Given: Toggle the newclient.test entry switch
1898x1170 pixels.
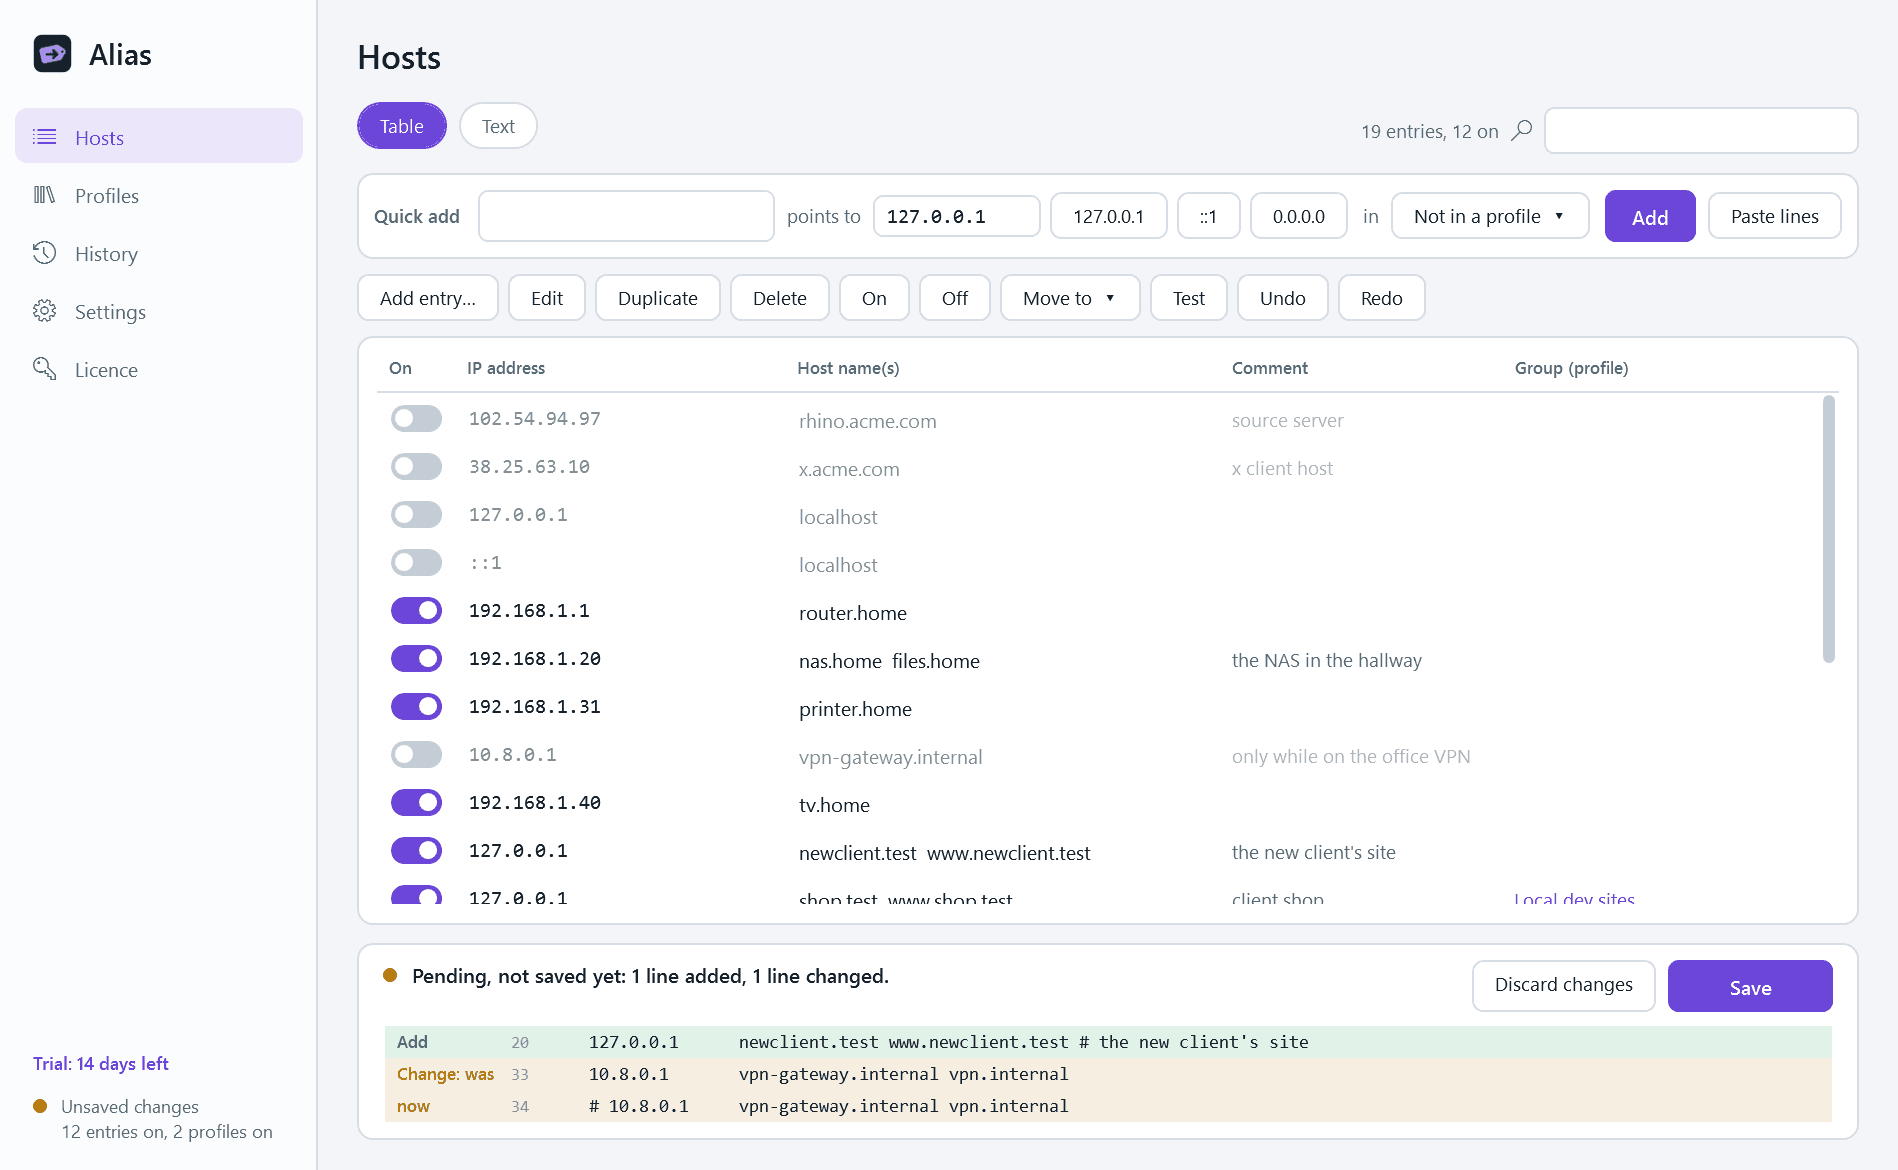Looking at the screenshot, I should tap(416, 851).
